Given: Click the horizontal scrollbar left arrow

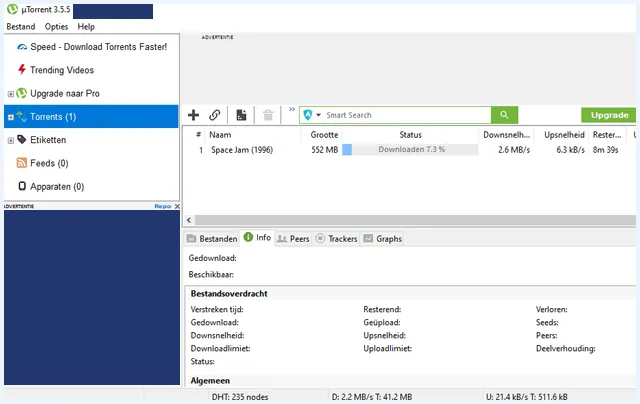Looking at the screenshot, I should [x=189, y=220].
